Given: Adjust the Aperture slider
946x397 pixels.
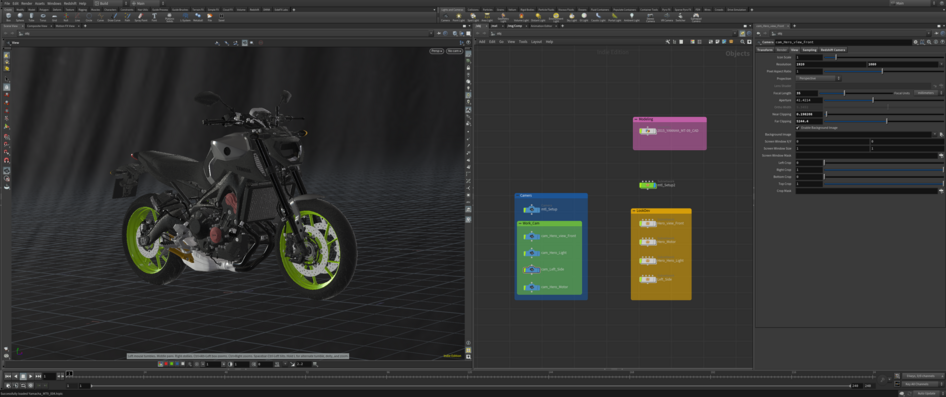Looking at the screenshot, I should click(x=884, y=100).
